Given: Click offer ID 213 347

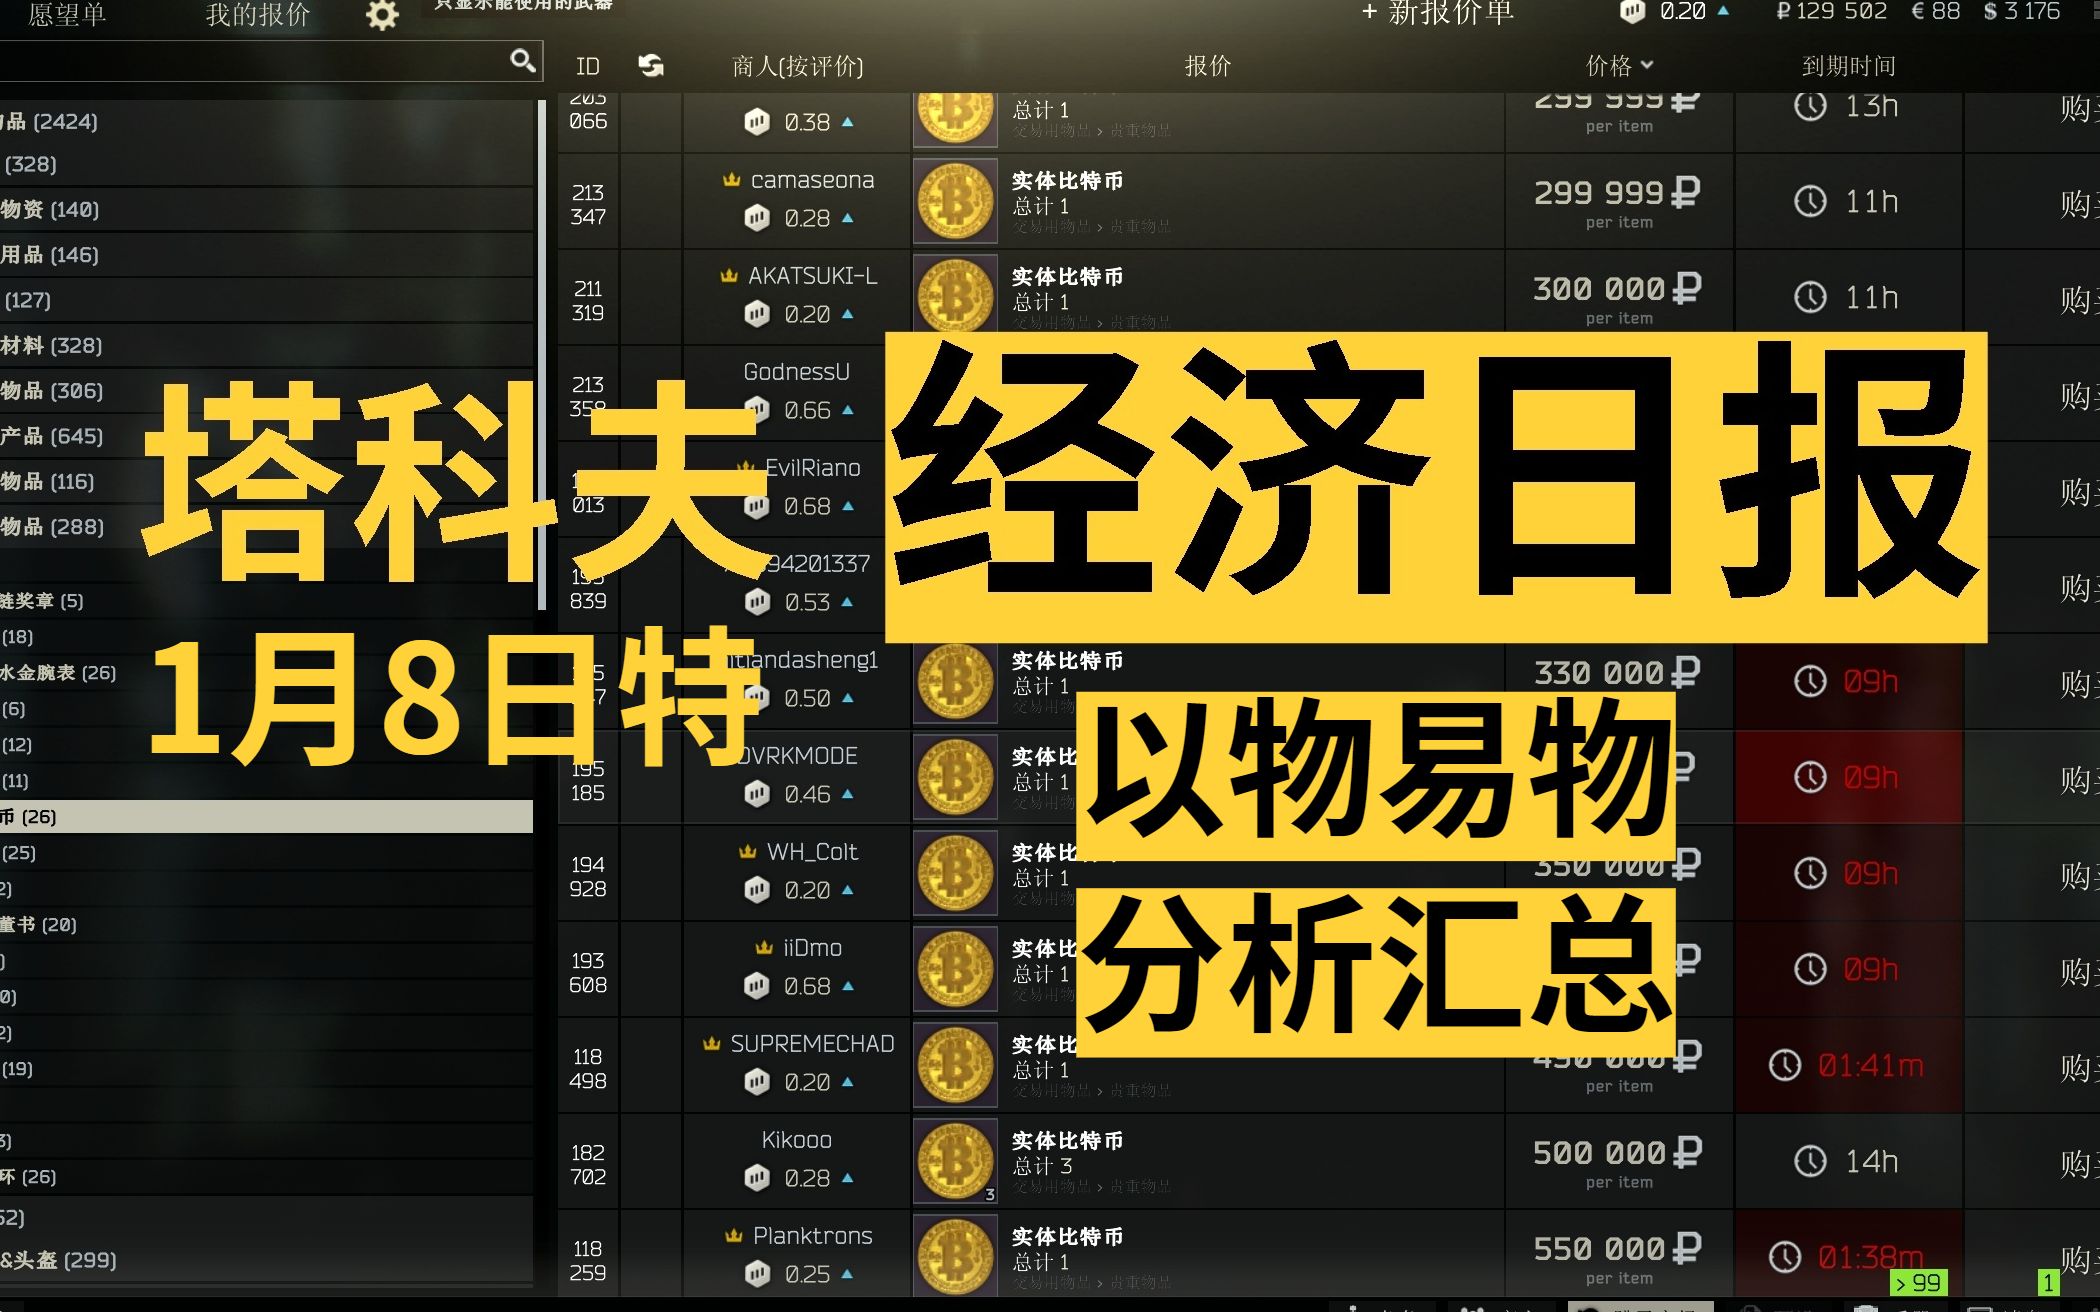Looking at the screenshot, I should click(588, 204).
